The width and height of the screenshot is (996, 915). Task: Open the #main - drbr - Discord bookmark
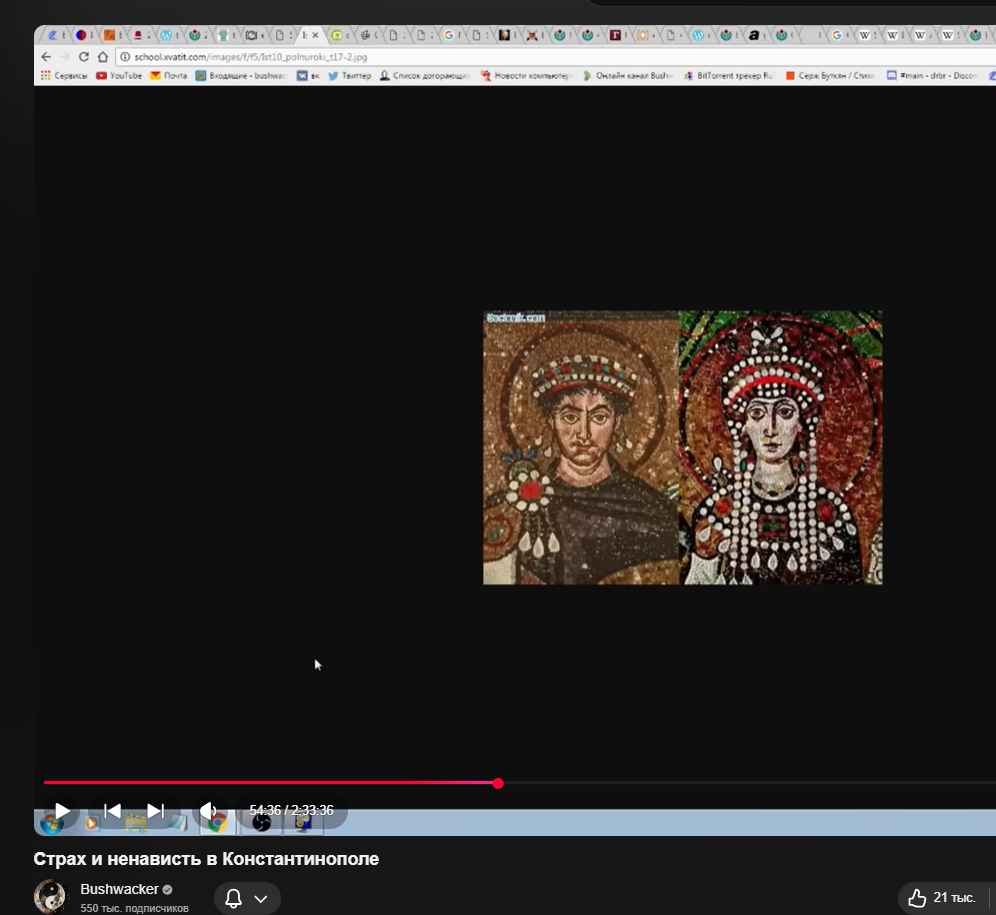click(932, 76)
